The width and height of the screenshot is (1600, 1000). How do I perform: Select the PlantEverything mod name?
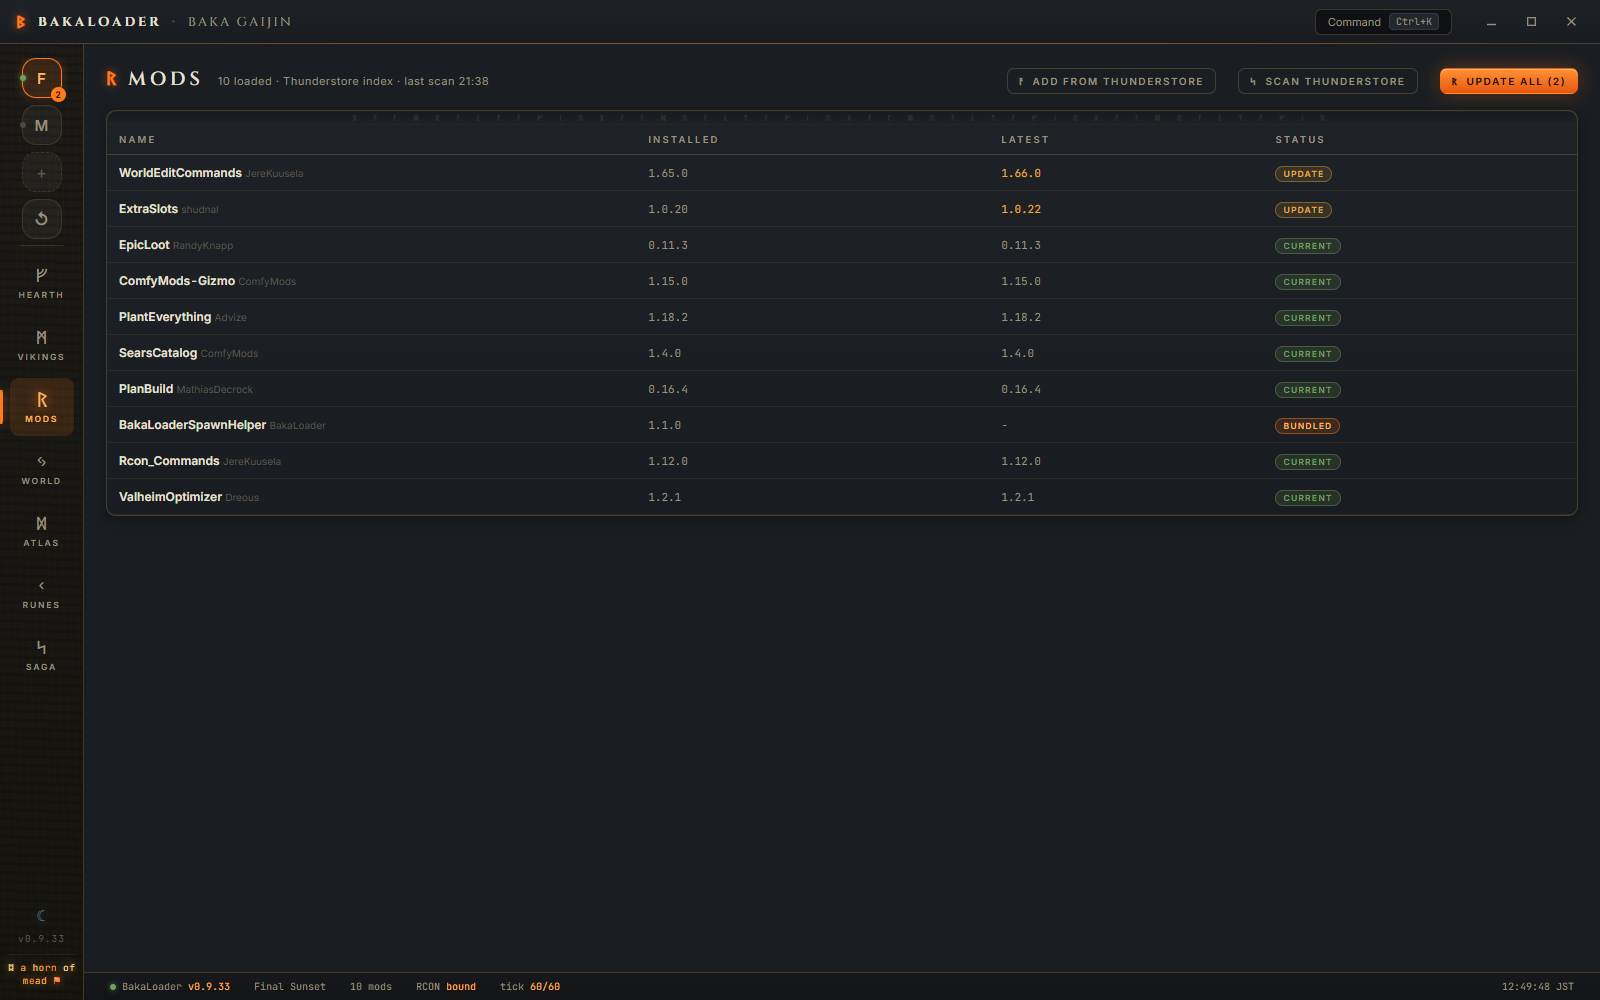coord(165,317)
